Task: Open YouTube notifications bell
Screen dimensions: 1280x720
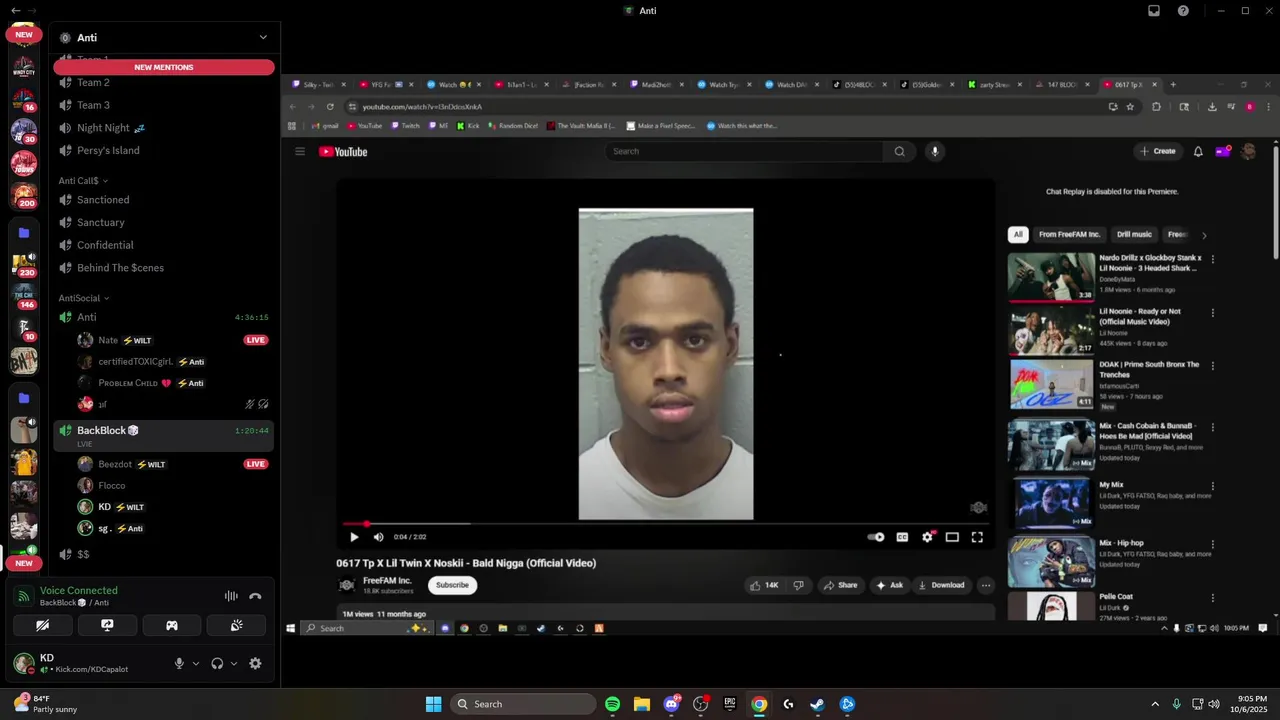Action: click(x=1198, y=151)
